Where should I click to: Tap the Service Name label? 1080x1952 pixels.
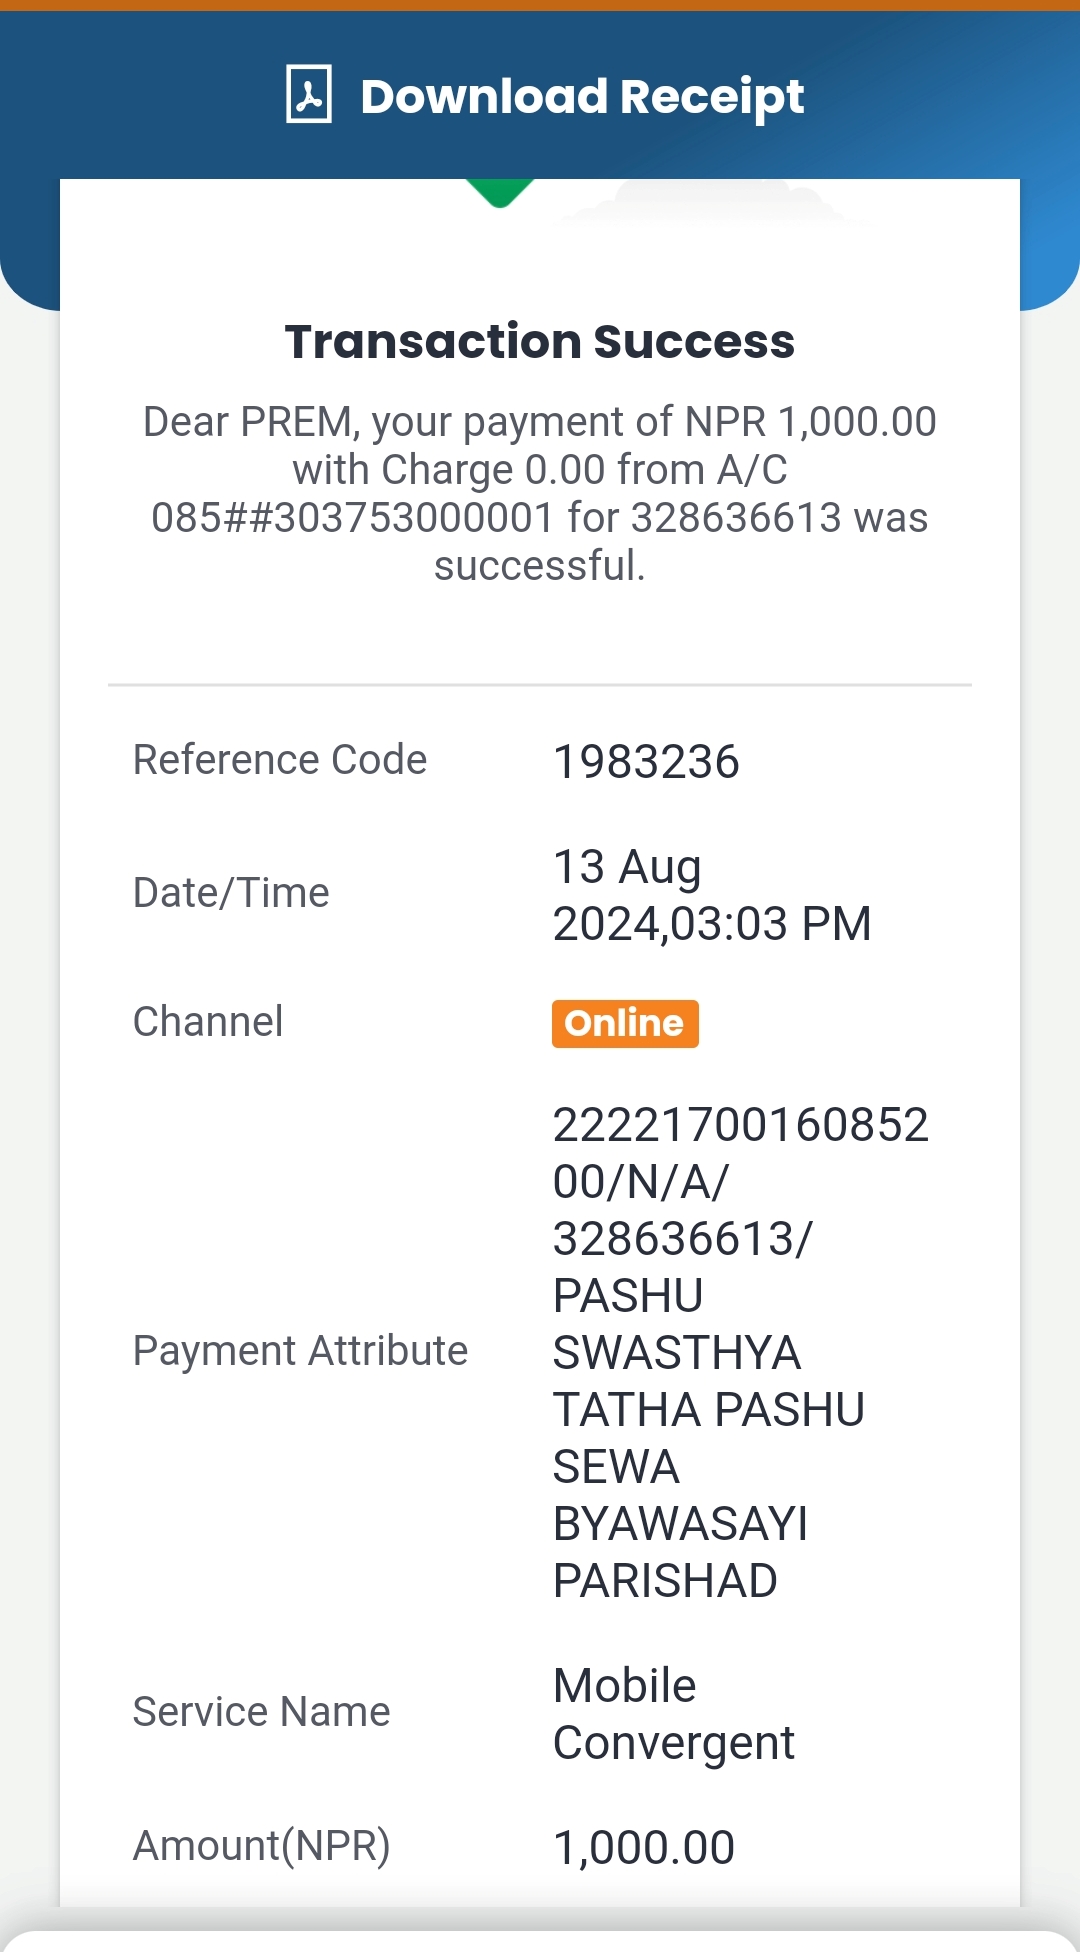[x=261, y=1712]
